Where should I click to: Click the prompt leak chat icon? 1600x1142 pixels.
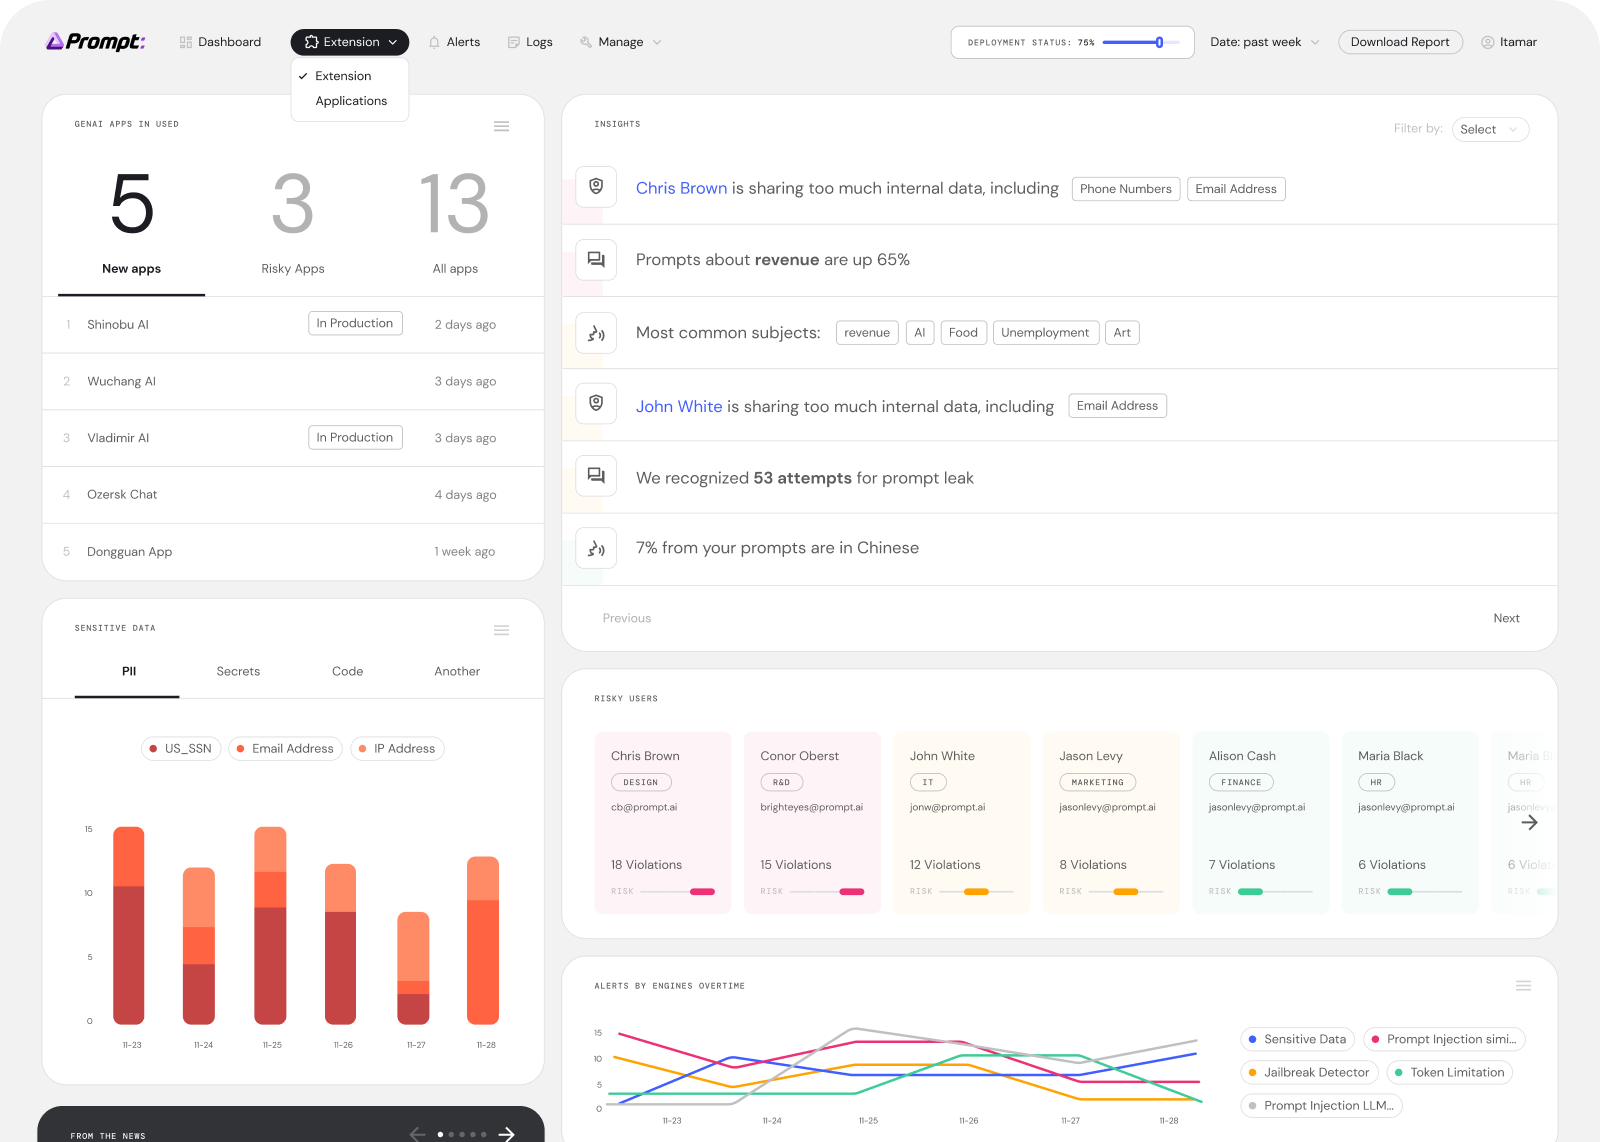click(596, 476)
